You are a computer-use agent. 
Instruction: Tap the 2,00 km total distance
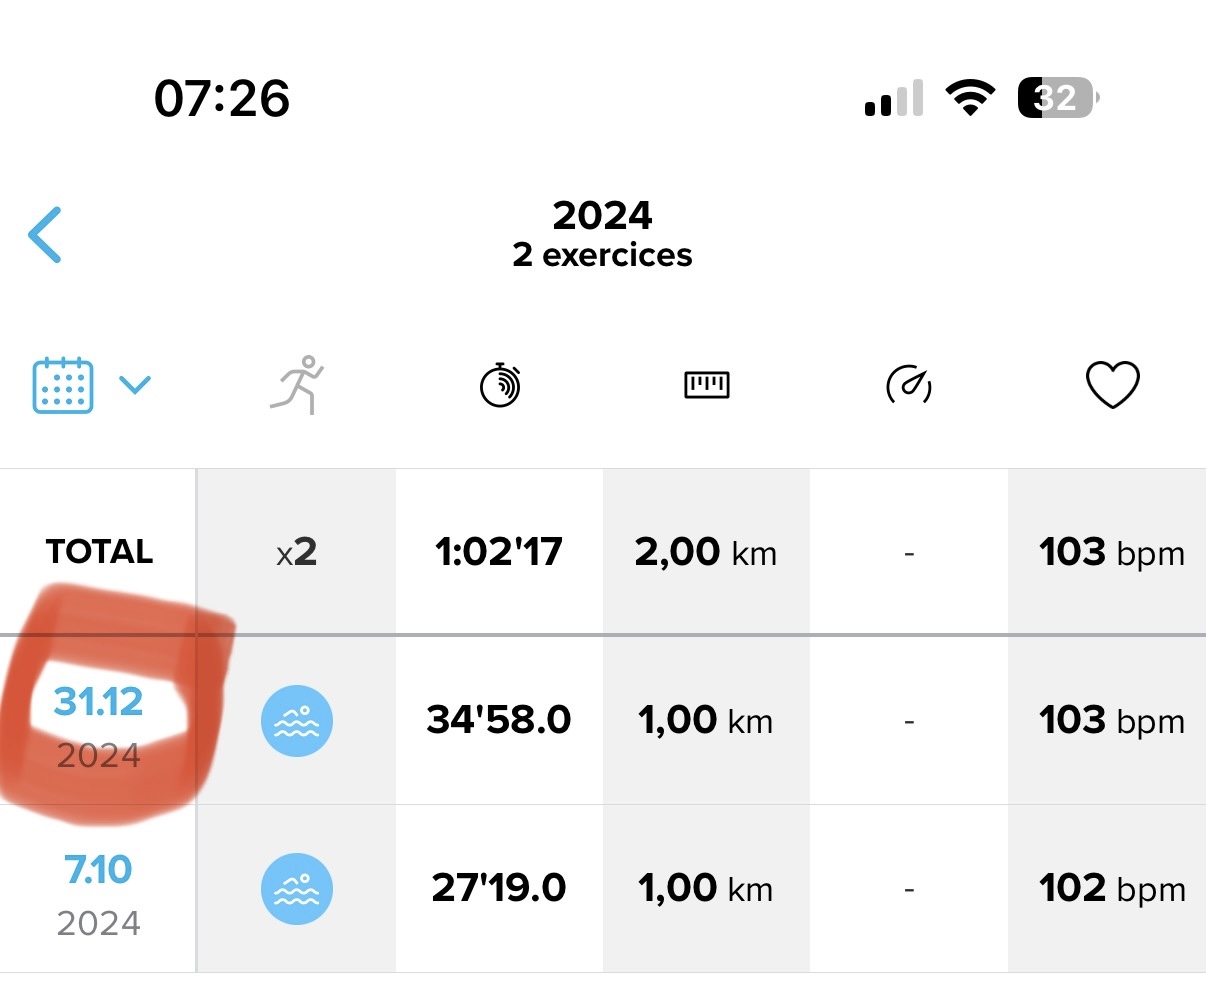tap(706, 552)
